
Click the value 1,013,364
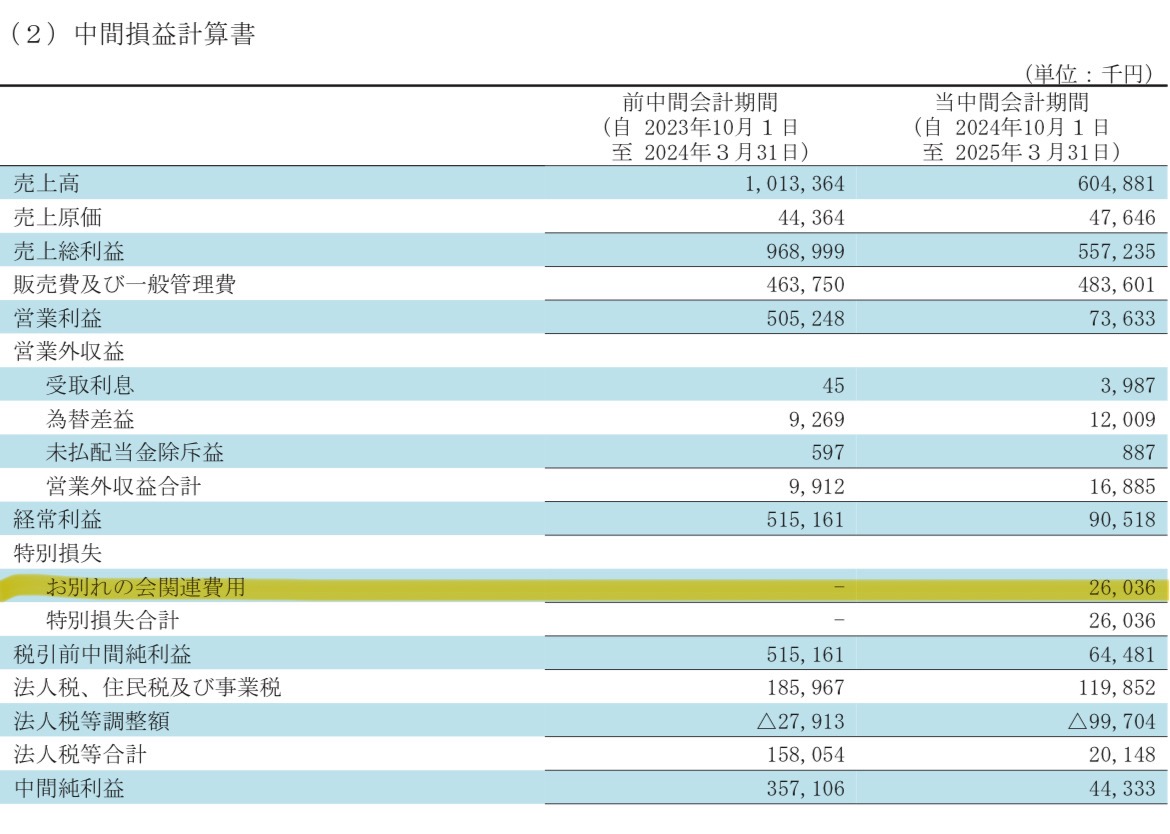(x=794, y=184)
